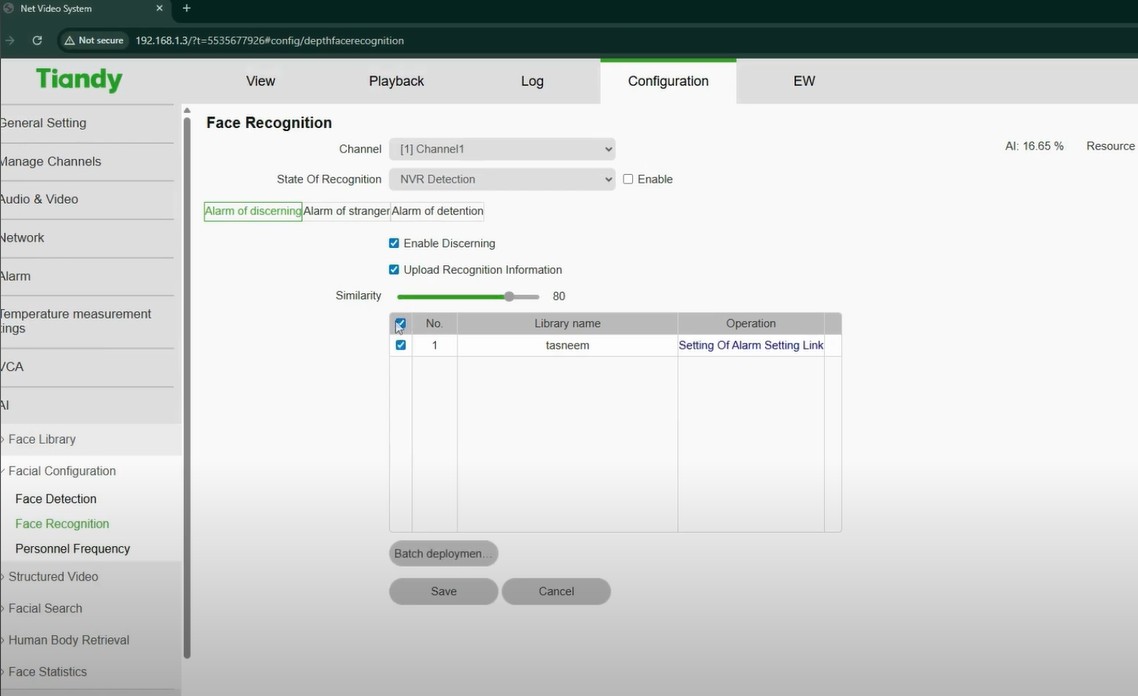Screen dimensions: 1138x696
Task: Toggle Upload Recognition Information
Action: coord(394,269)
